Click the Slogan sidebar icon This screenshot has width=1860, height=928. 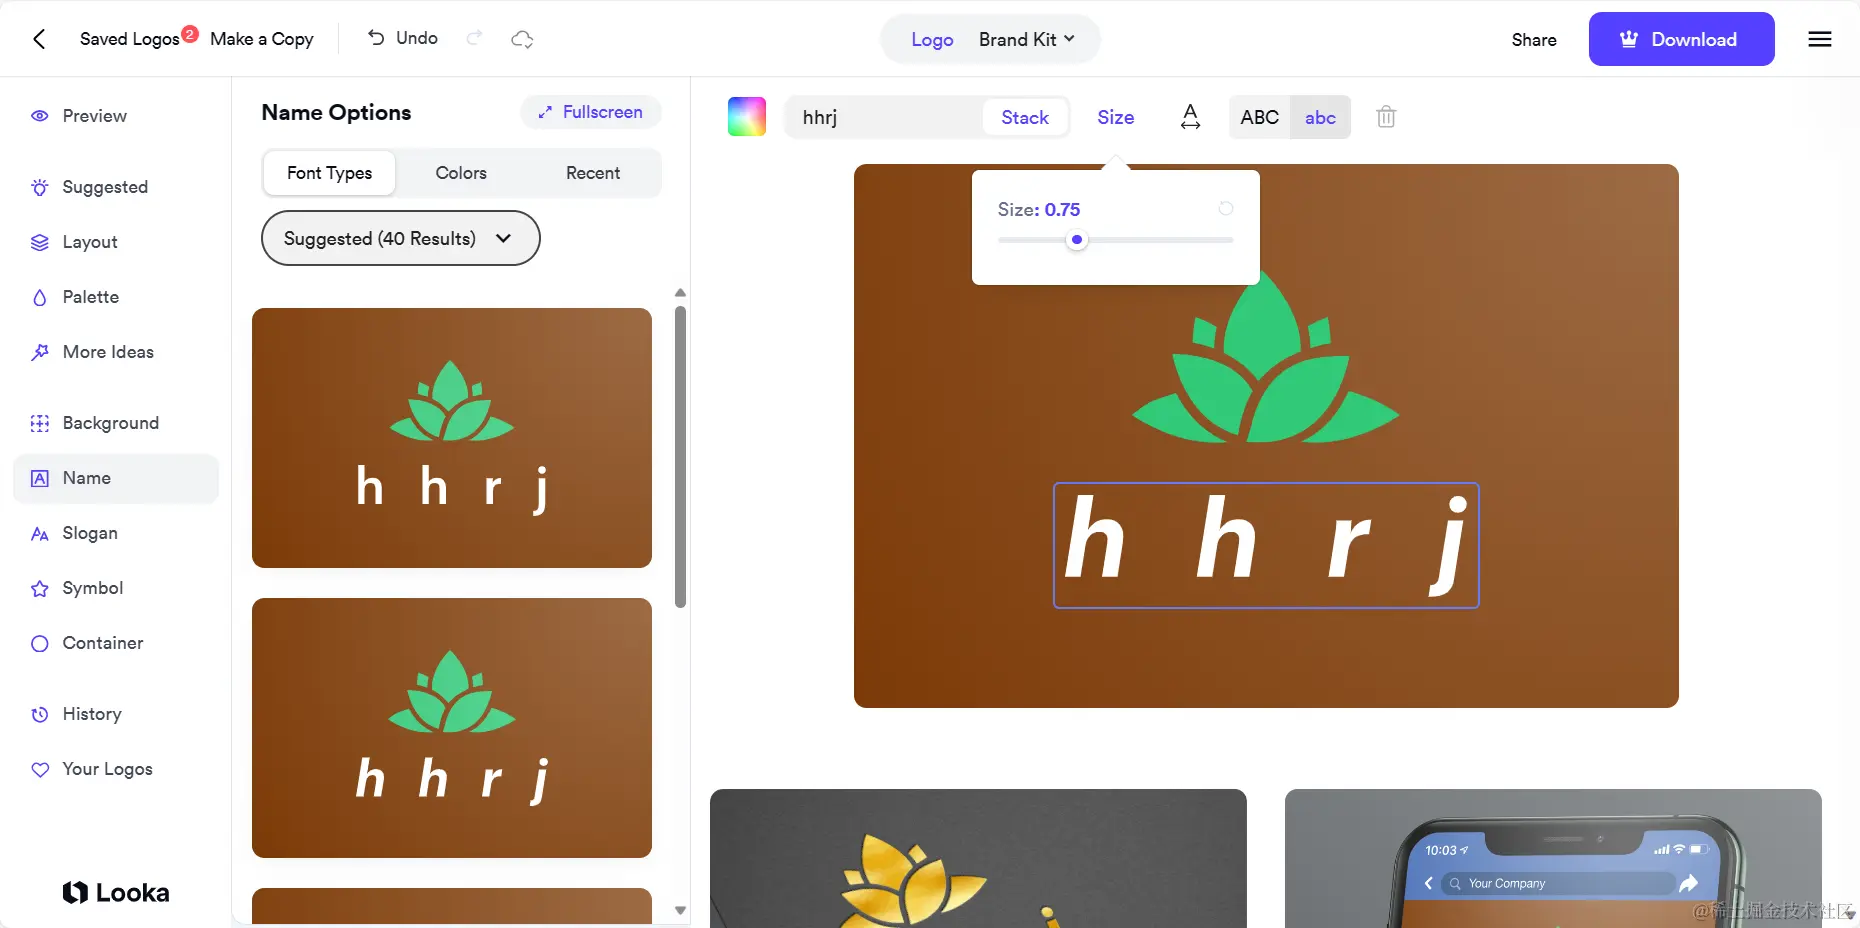coord(40,534)
